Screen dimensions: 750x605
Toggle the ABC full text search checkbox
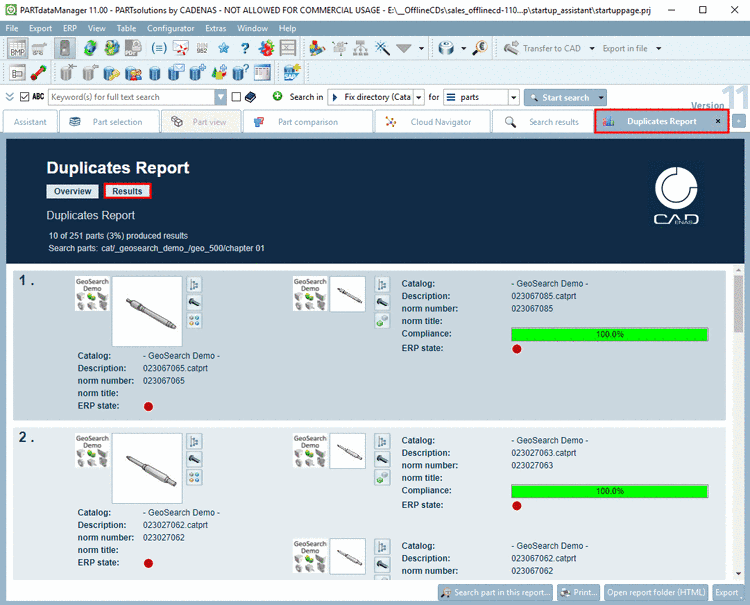click(x=24, y=97)
